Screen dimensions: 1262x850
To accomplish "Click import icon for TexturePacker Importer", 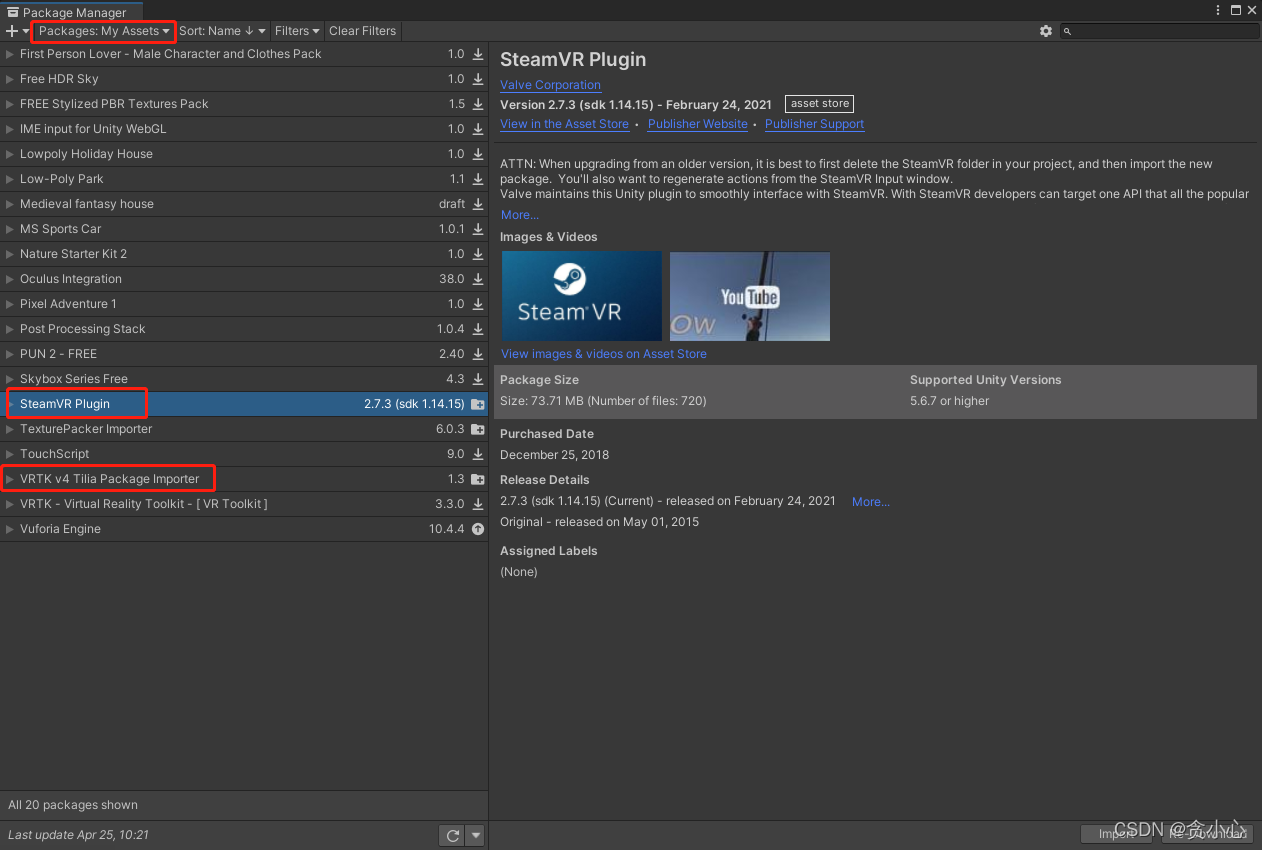I will pos(478,429).
